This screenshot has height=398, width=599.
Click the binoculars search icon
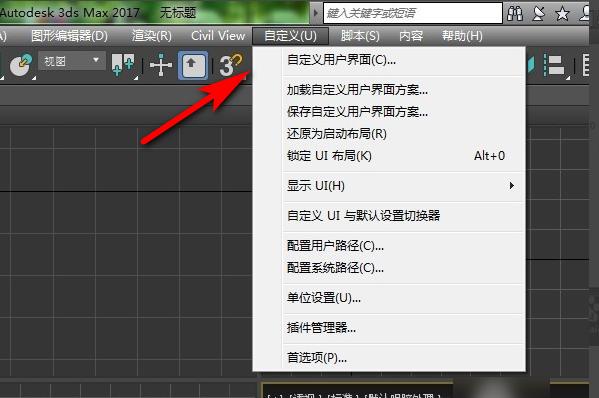pos(515,13)
